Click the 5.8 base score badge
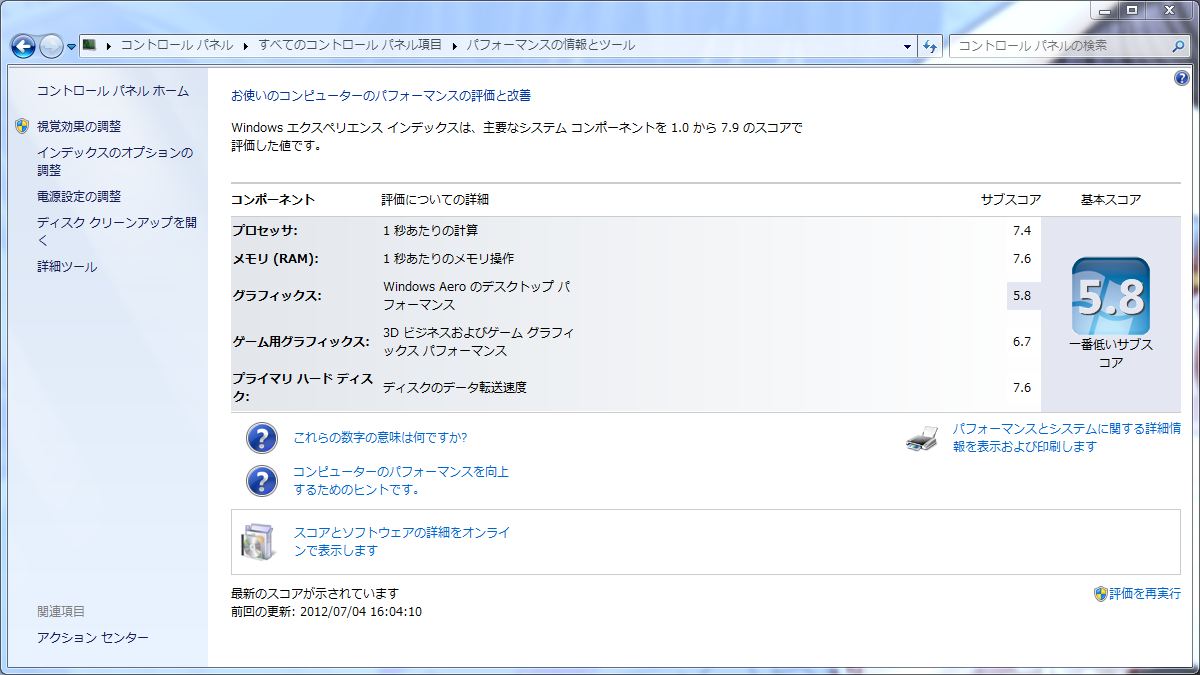 (1110, 297)
